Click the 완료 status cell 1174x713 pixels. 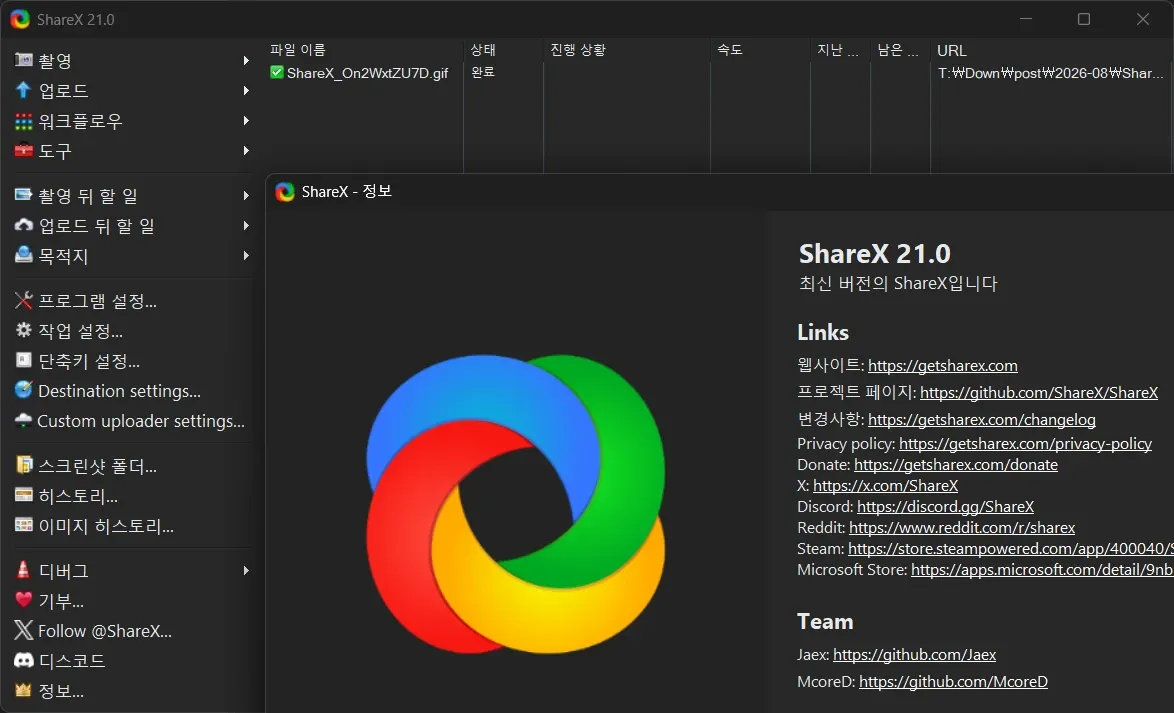coord(483,73)
